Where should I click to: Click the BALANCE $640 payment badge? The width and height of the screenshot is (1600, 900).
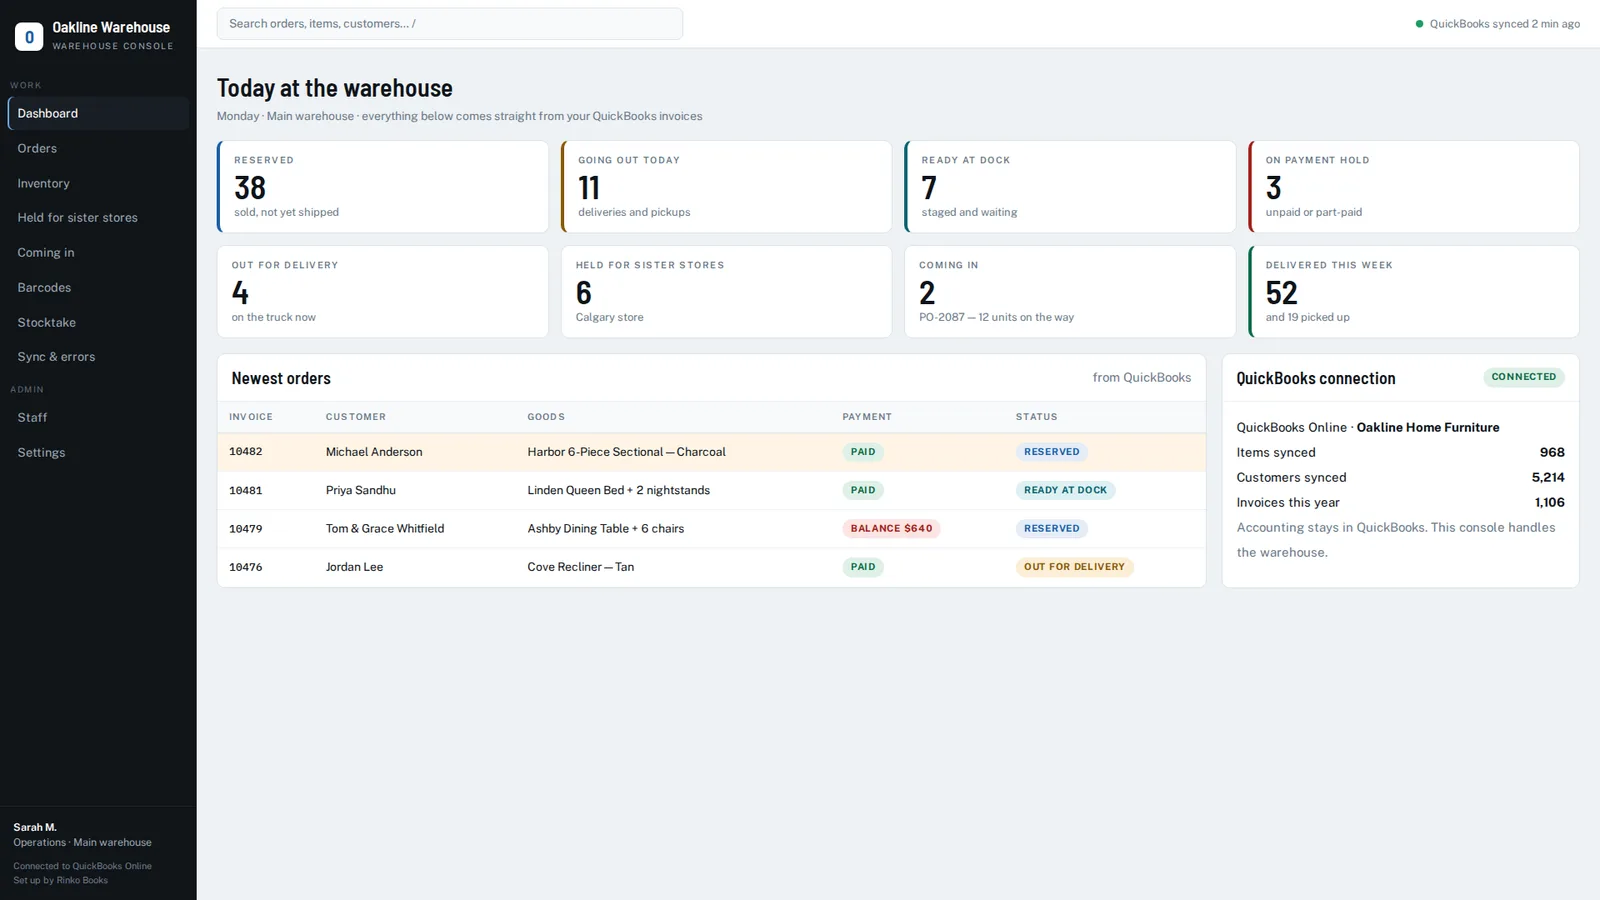(x=891, y=529)
